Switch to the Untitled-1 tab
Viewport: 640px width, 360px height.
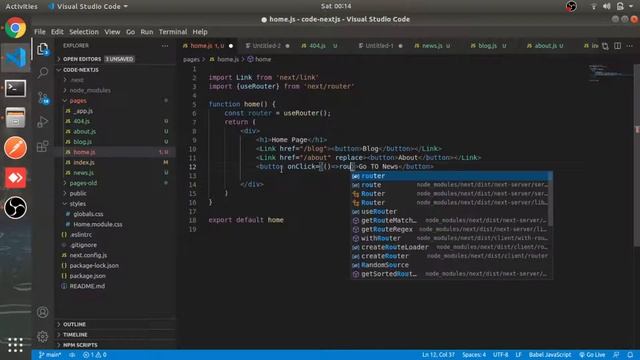[x=380, y=46]
